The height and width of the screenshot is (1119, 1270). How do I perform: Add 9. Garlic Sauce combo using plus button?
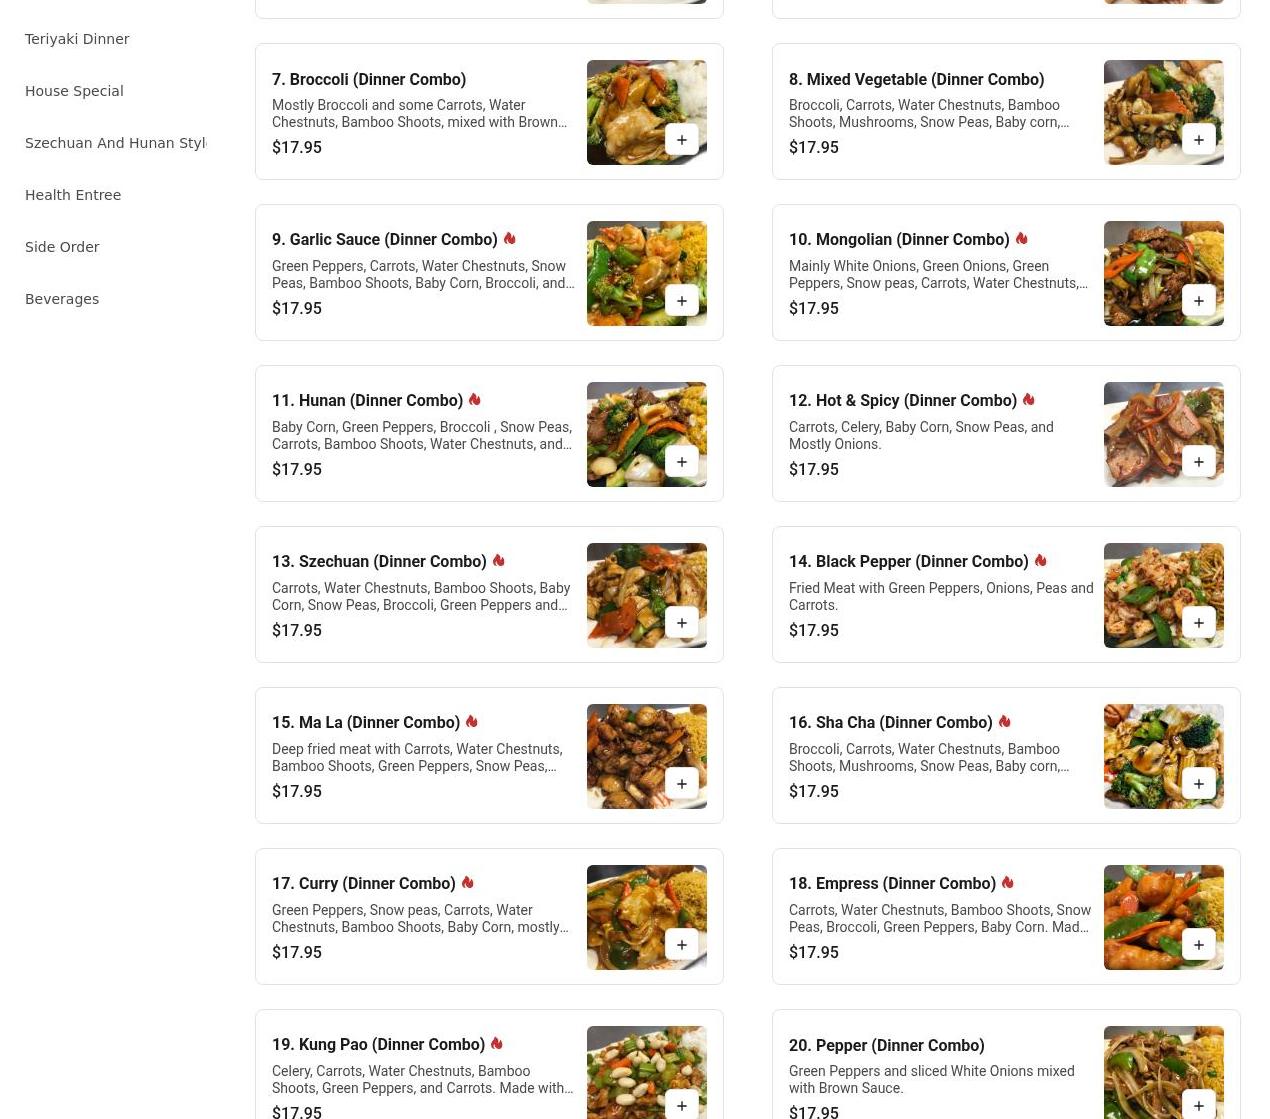681,301
